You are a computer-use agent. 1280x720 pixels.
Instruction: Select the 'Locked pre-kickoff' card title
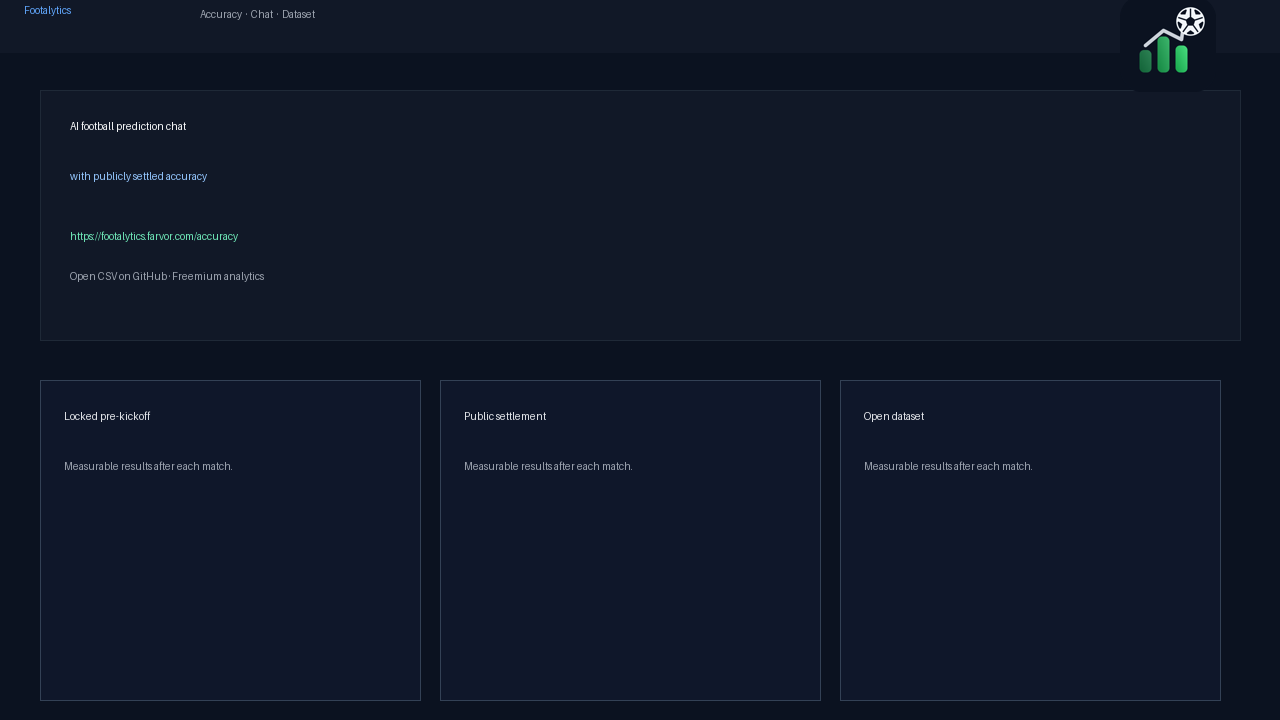pos(107,416)
